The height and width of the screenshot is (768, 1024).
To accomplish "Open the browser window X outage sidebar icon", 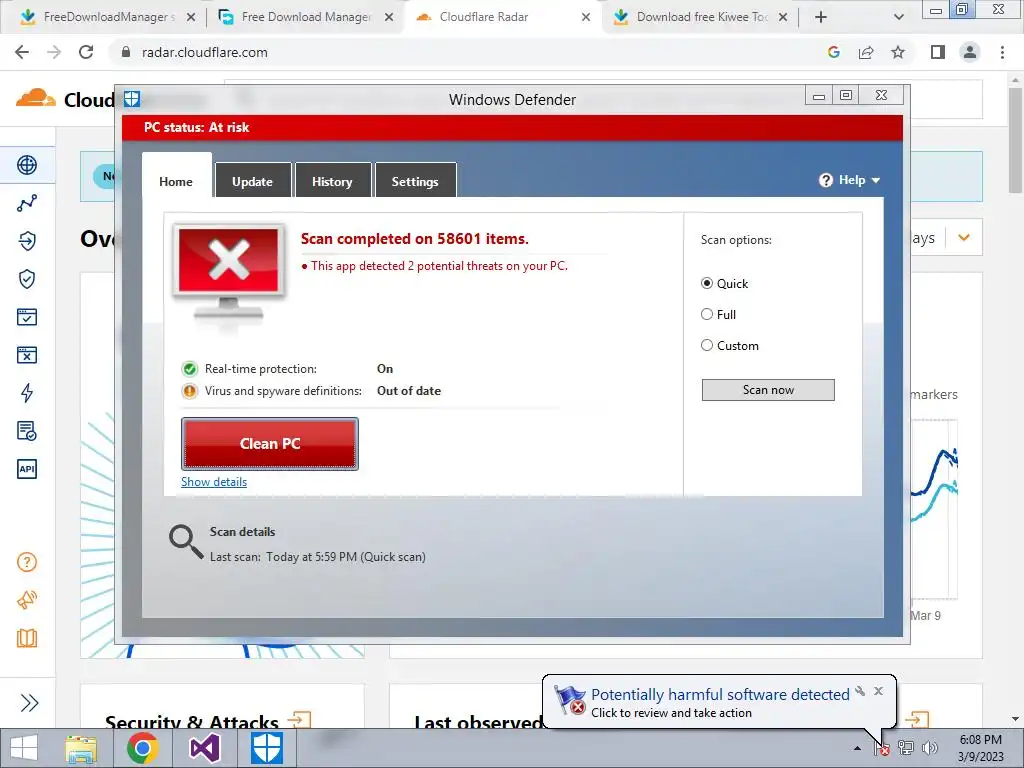I will 27,355.
